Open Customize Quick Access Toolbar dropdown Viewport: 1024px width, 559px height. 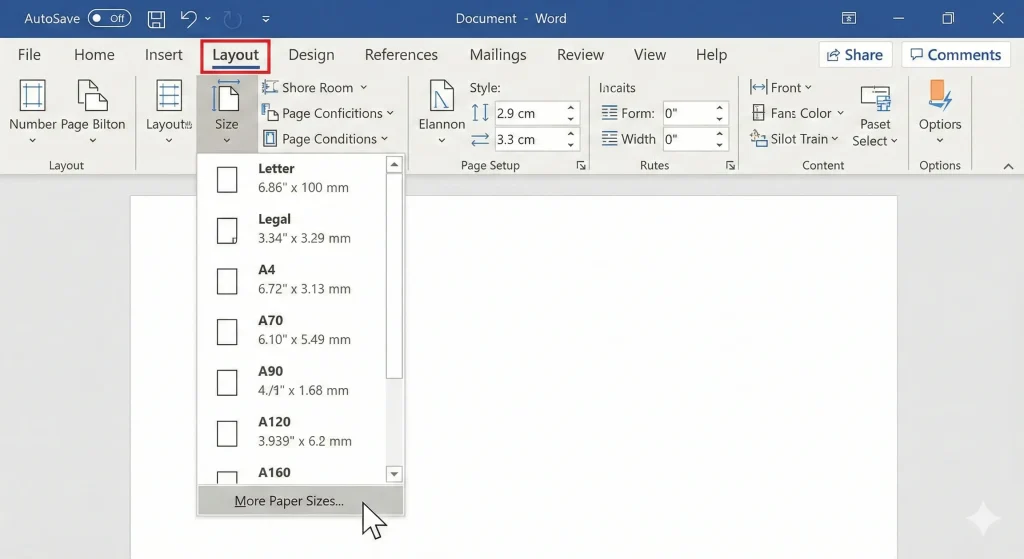(x=266, y=19)
